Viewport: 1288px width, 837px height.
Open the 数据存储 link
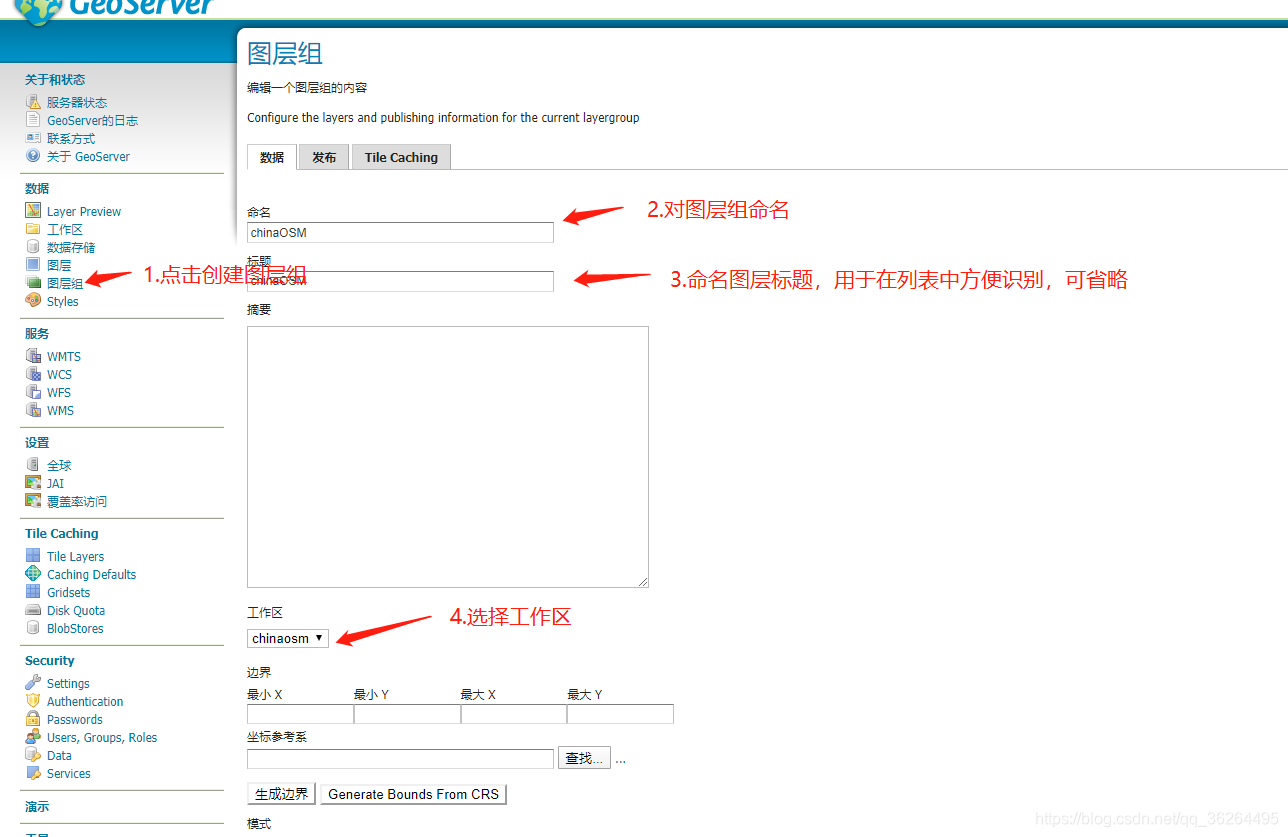[71, 247]
